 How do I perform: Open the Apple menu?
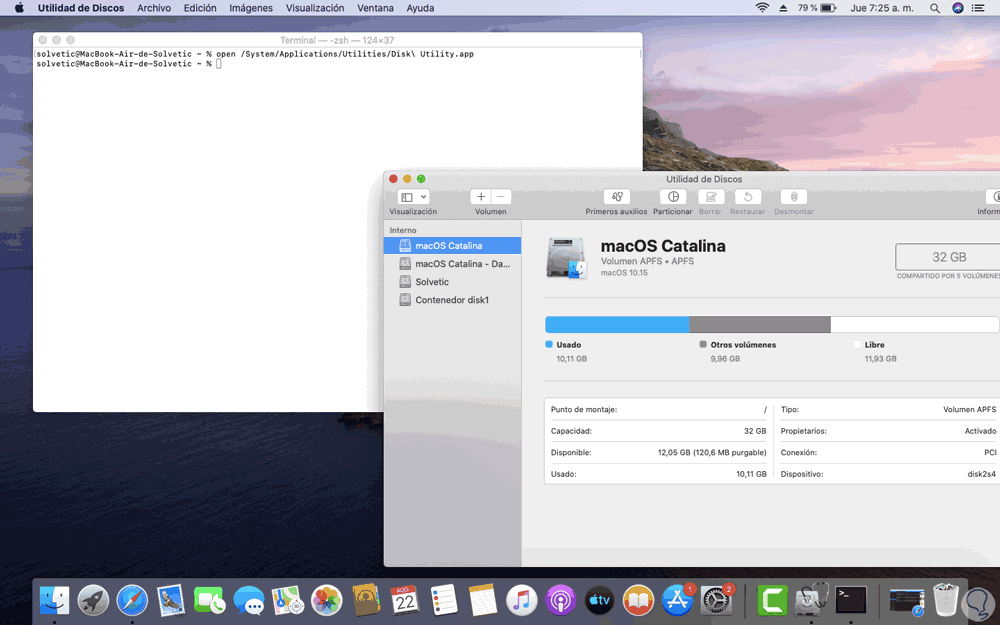(19, 8)
